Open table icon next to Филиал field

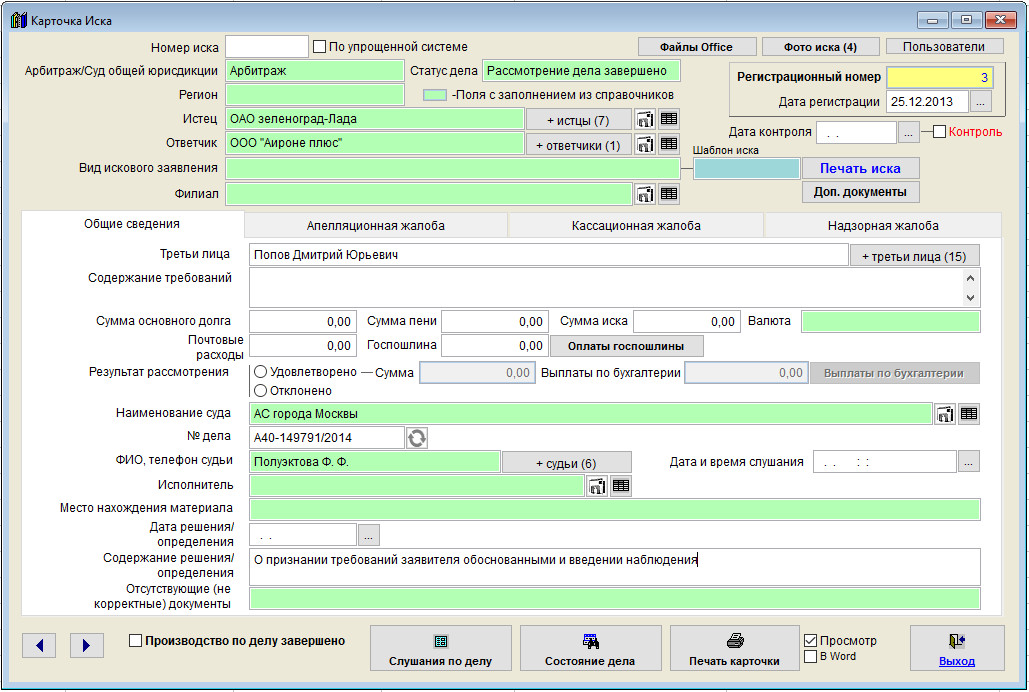point(669,194)
